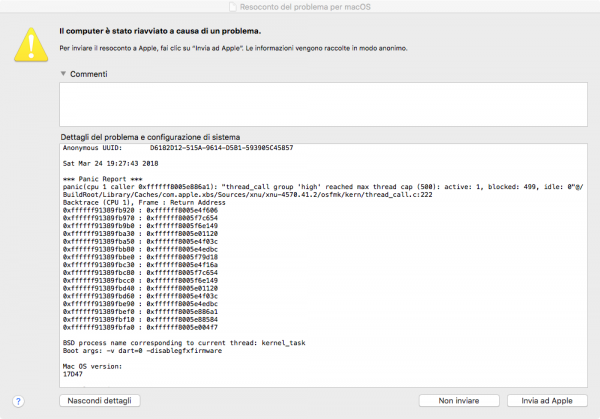
Task: Open help with the question mark button
Action: (x=18, y=401)
